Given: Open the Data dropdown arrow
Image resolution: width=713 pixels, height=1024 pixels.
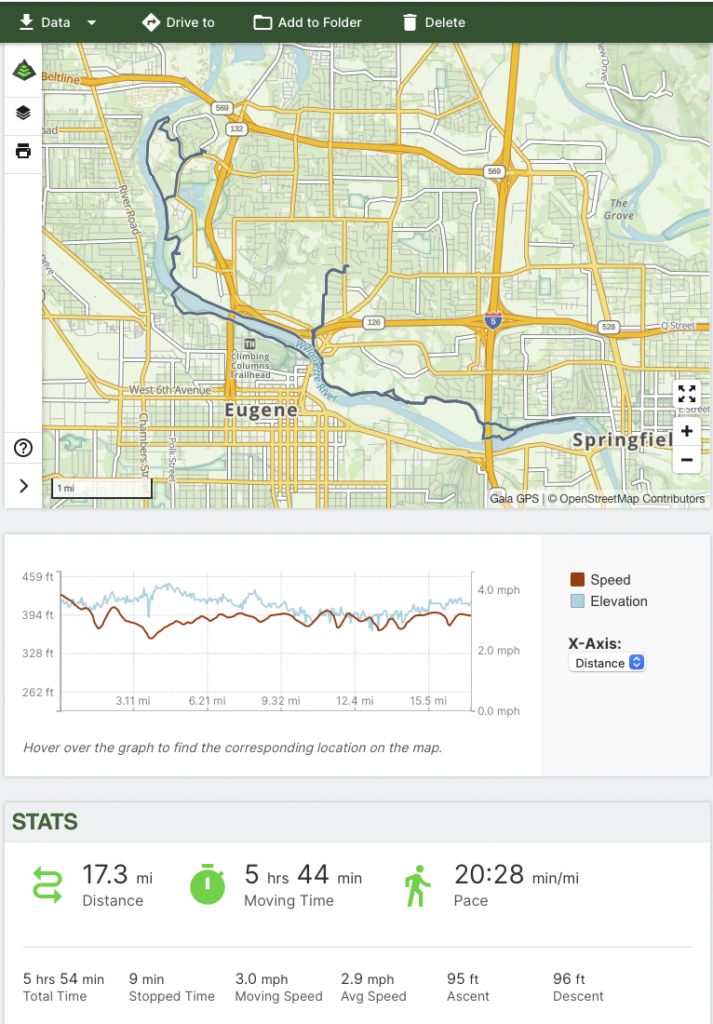Looking at the screenshot, I should 91,22.
